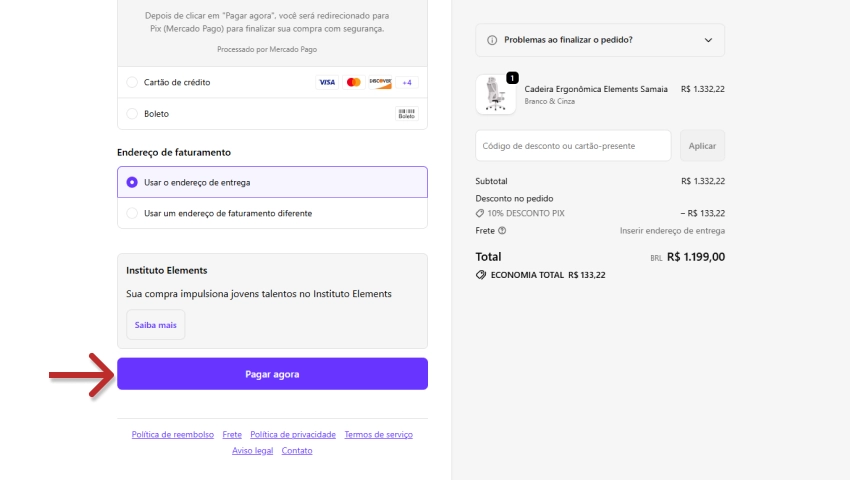Choose Usar um endereço de faturamento diferente
This screenshot has width=850, height=480.
[132, 213]
